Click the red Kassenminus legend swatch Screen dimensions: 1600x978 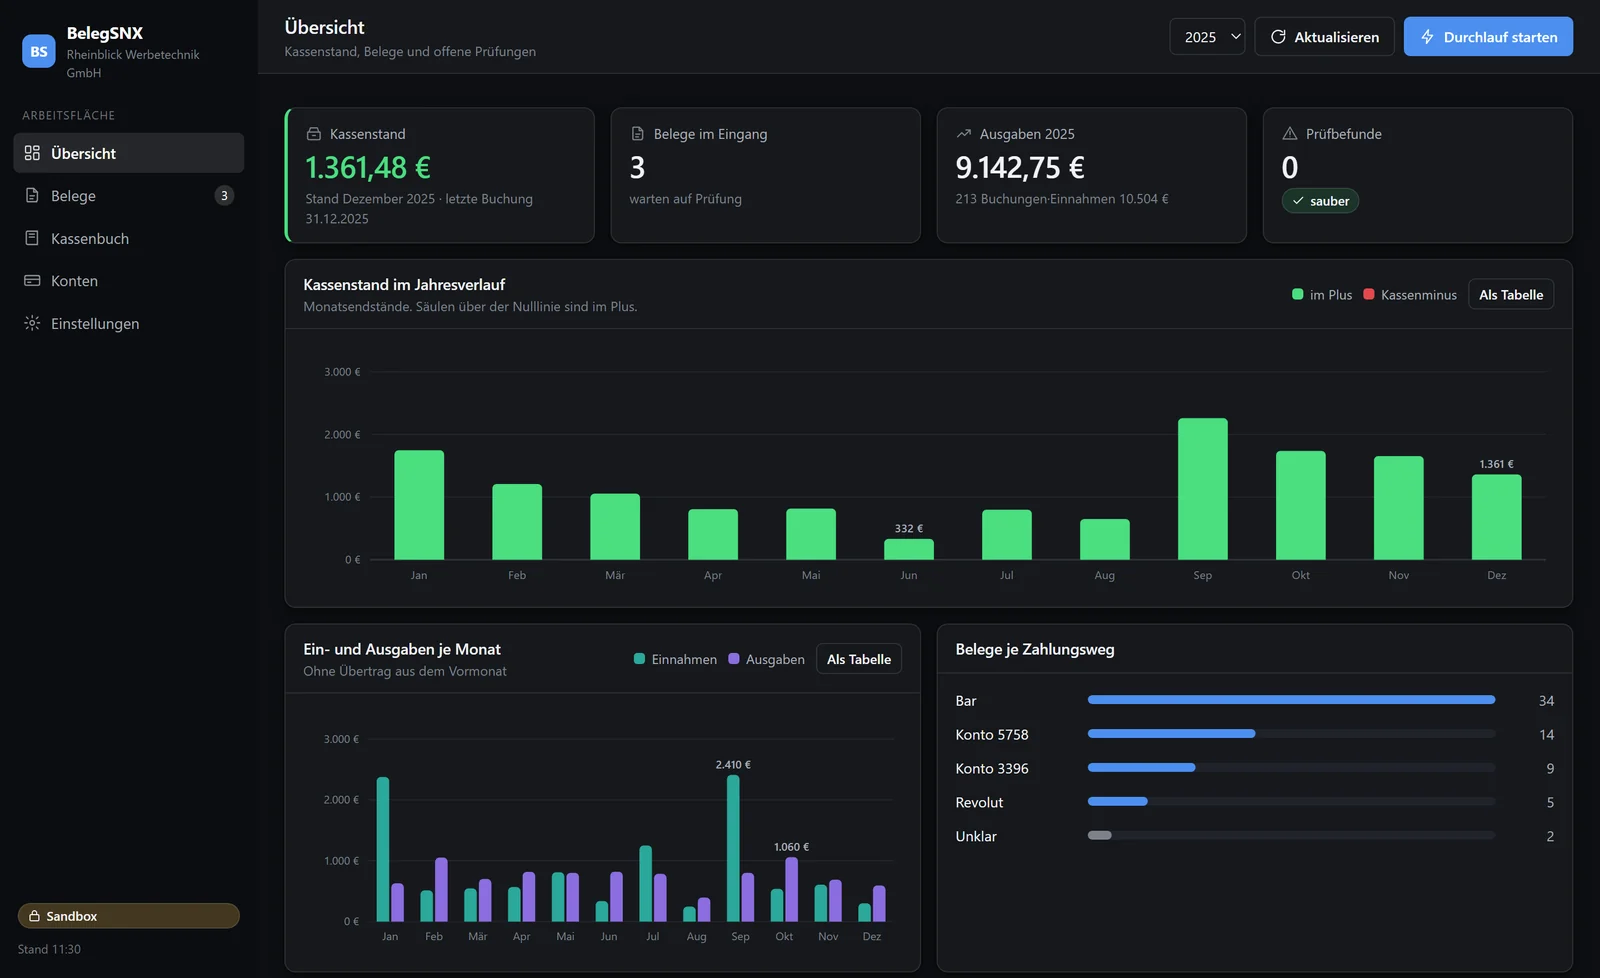click(1369, 294)
